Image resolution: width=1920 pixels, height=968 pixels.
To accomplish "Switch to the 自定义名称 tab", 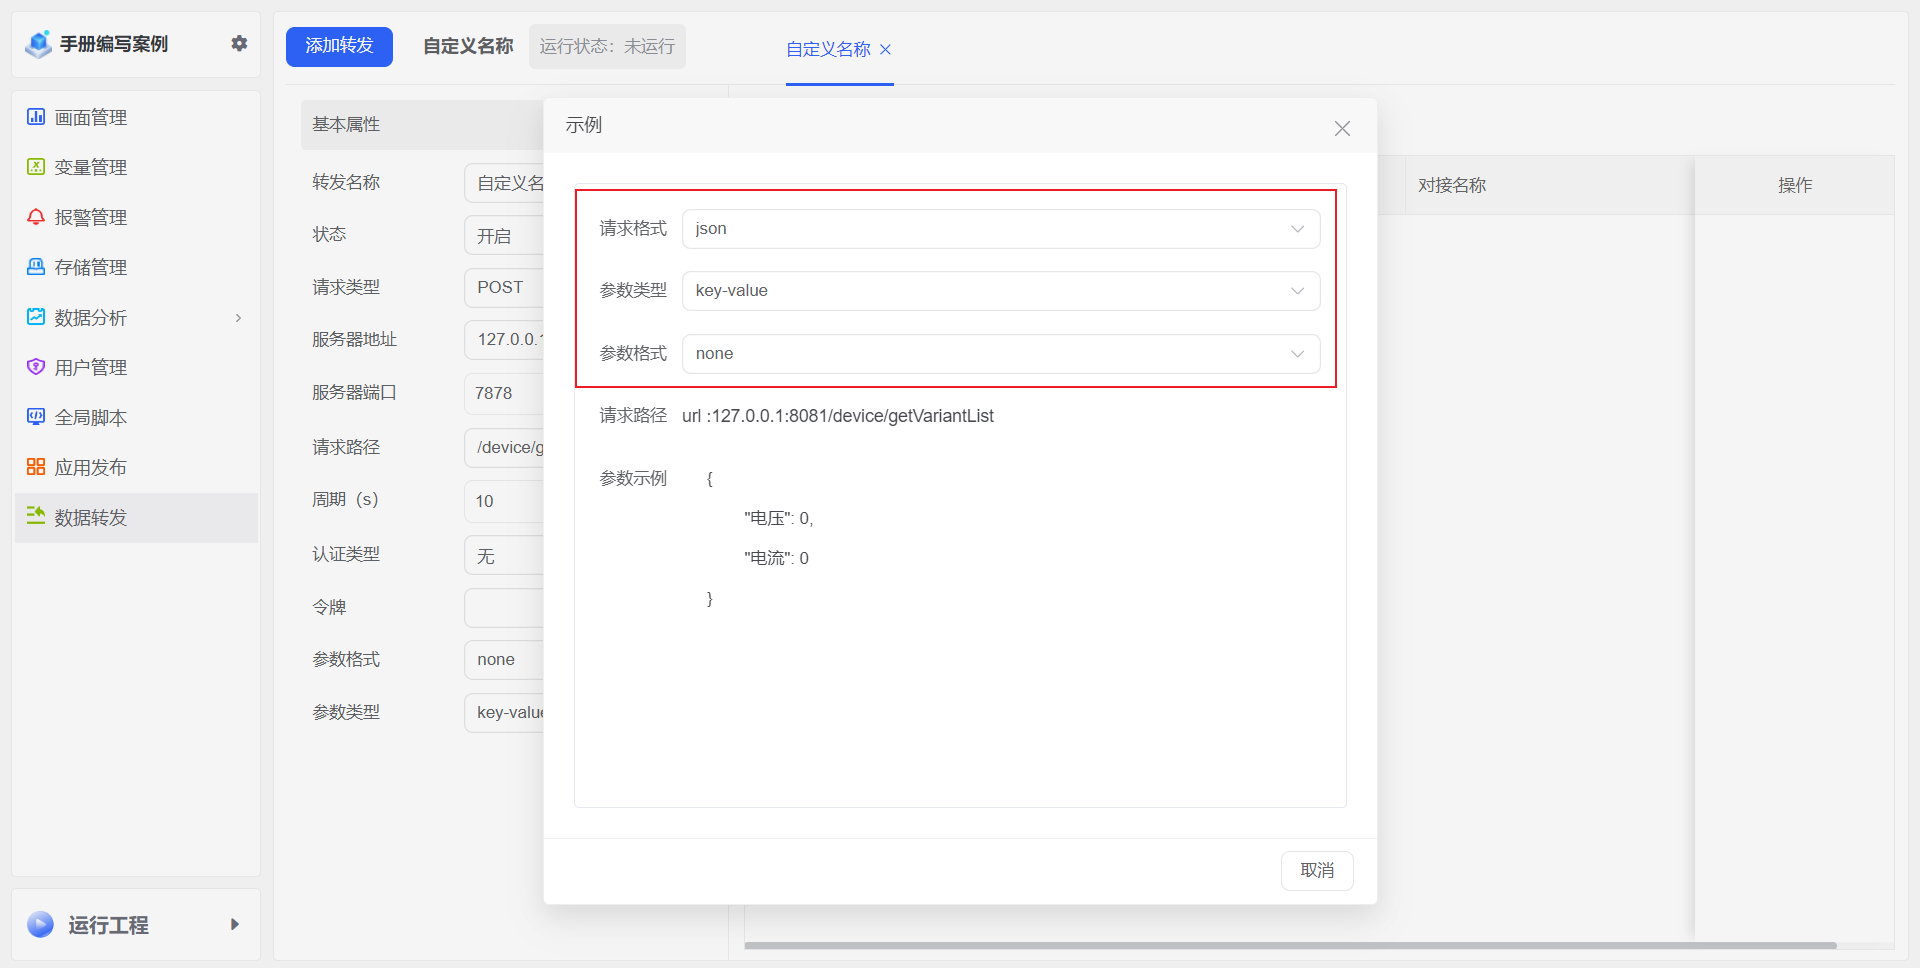I will click(x=828, y=49).
